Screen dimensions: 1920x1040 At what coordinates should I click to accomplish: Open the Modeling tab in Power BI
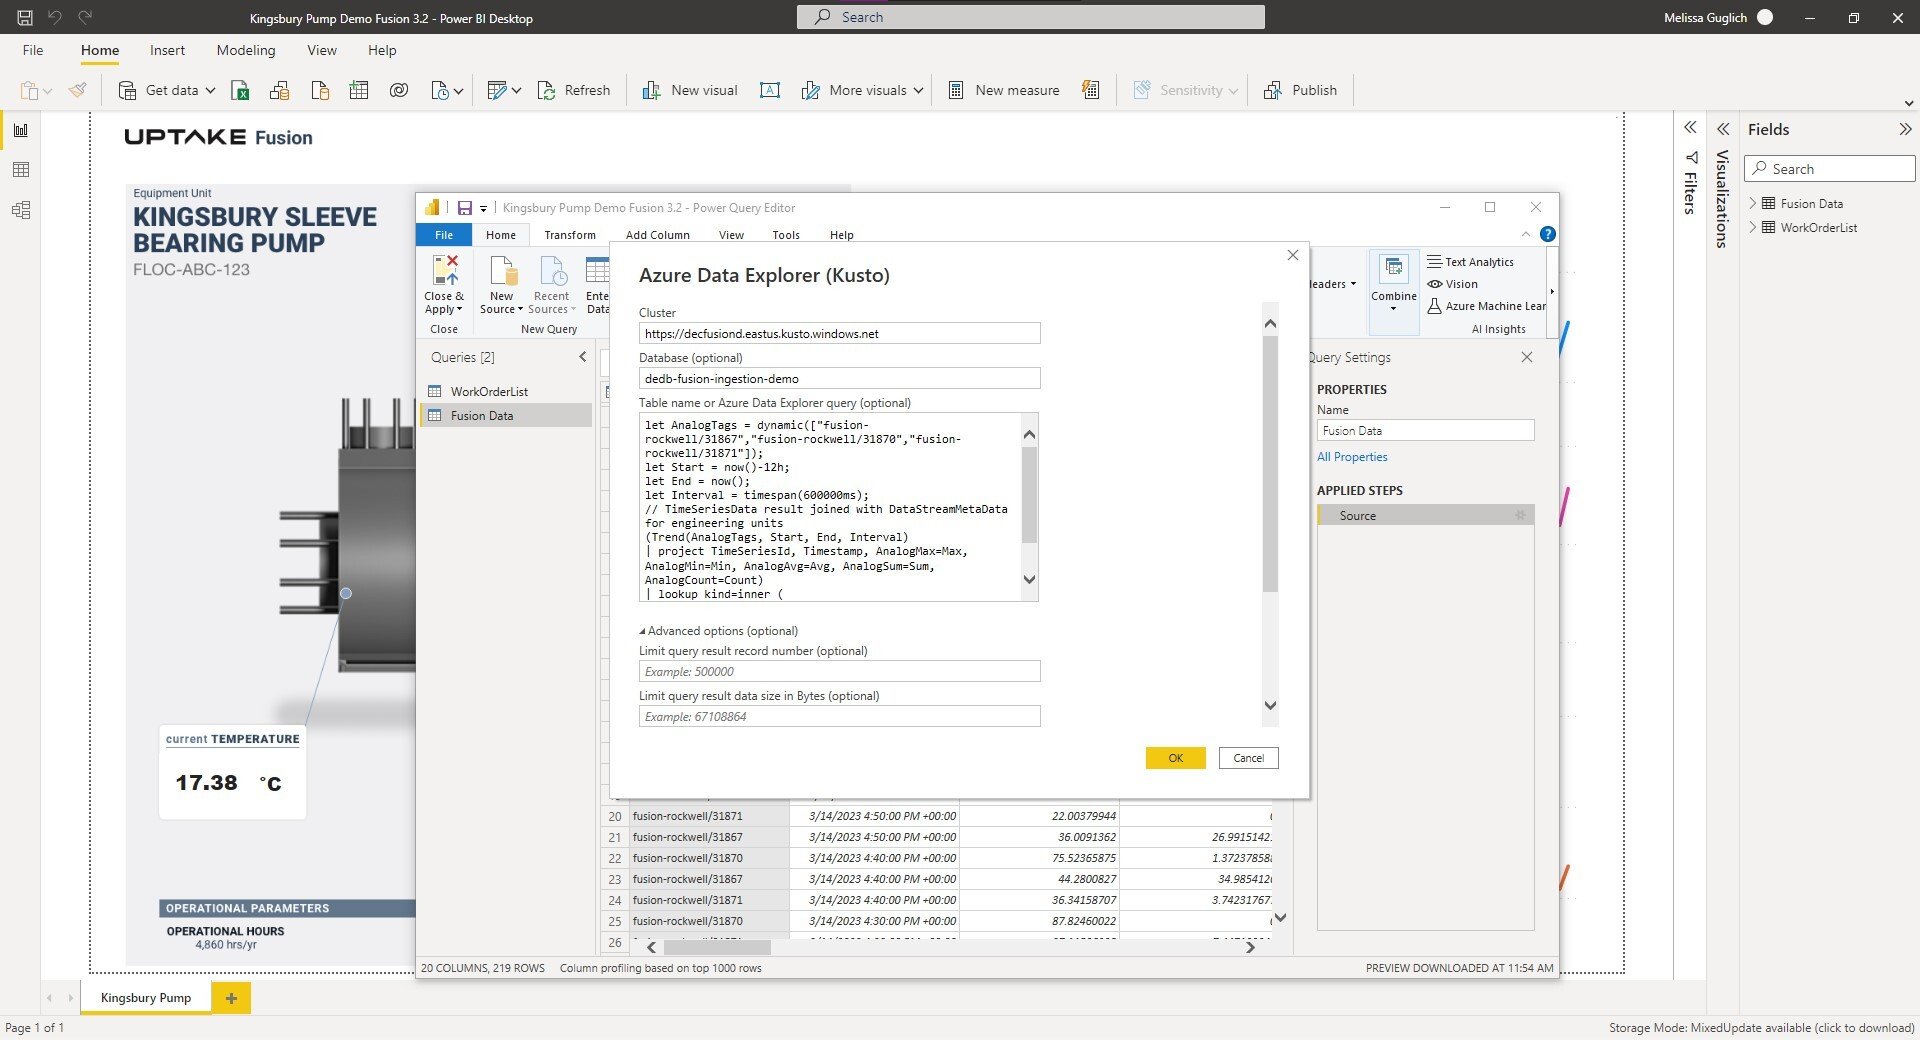pyautogui.click(x=246, y=50)
